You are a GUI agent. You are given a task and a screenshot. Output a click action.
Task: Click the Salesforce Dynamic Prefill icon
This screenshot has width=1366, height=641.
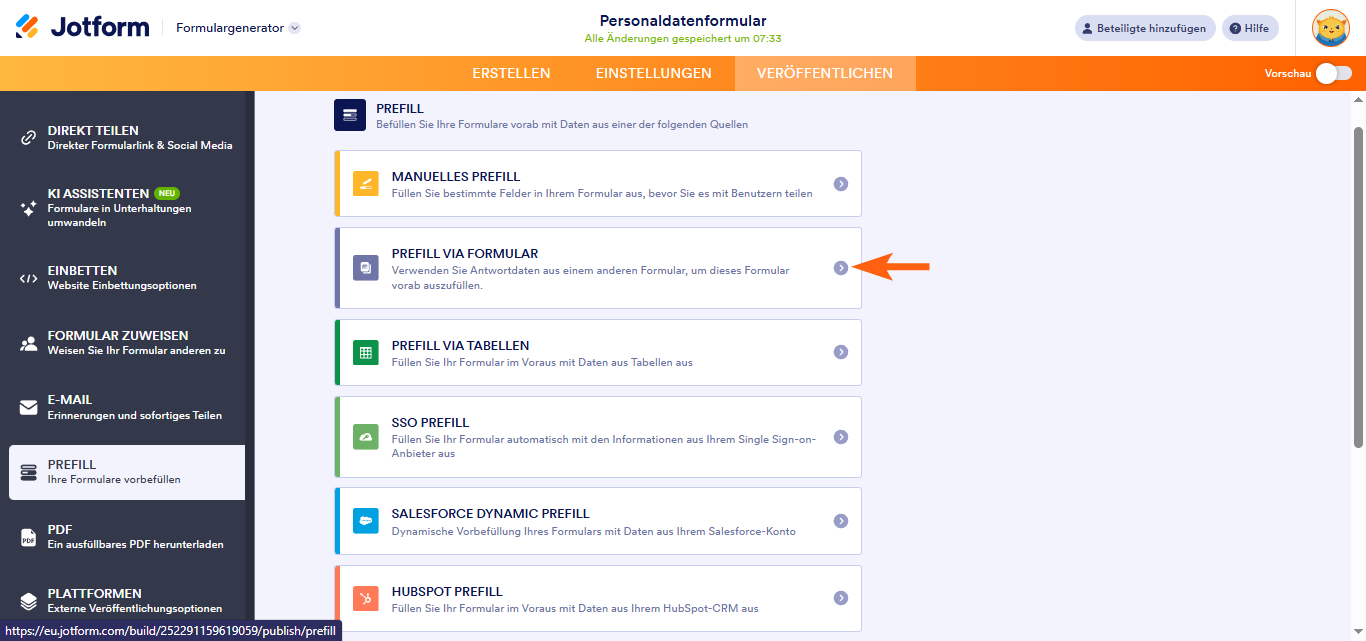point(366,521)
